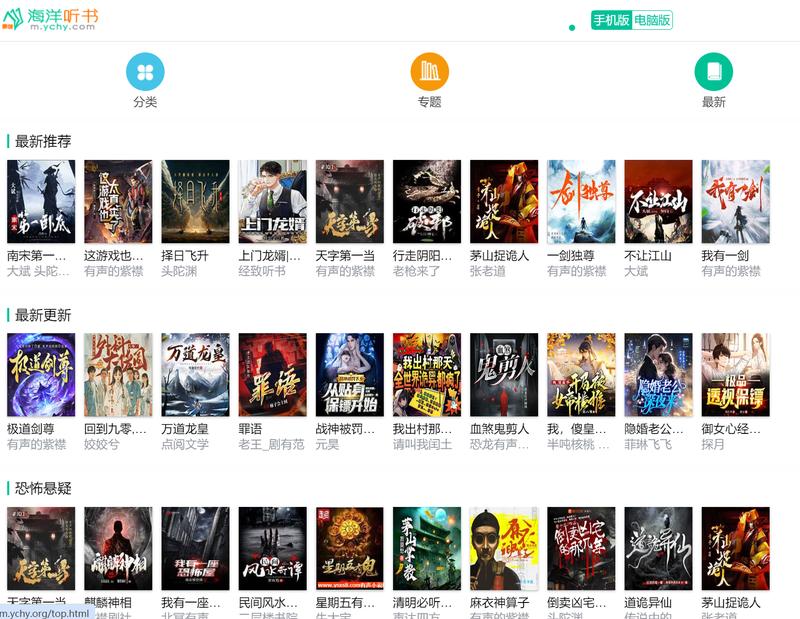This screenshot has width=800, height=619.
Task: Open the 最新 latest icon
Action: tap(714, 71)
